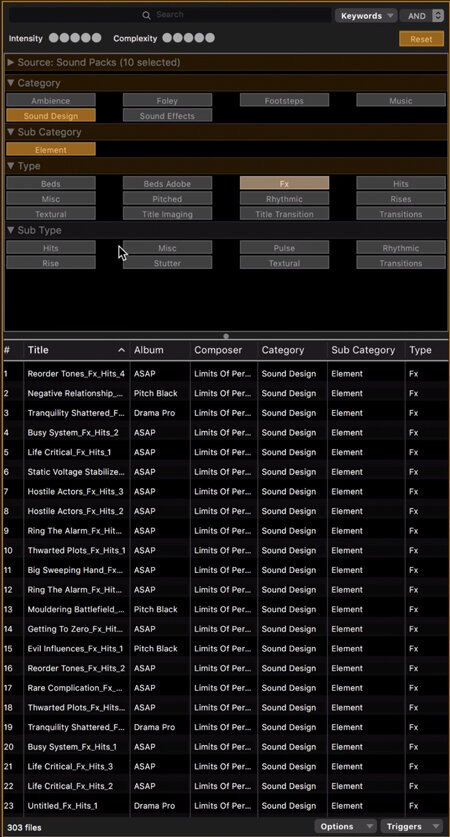
Task: Collapse the Sub Category section
Action: [x=11, y=132]
